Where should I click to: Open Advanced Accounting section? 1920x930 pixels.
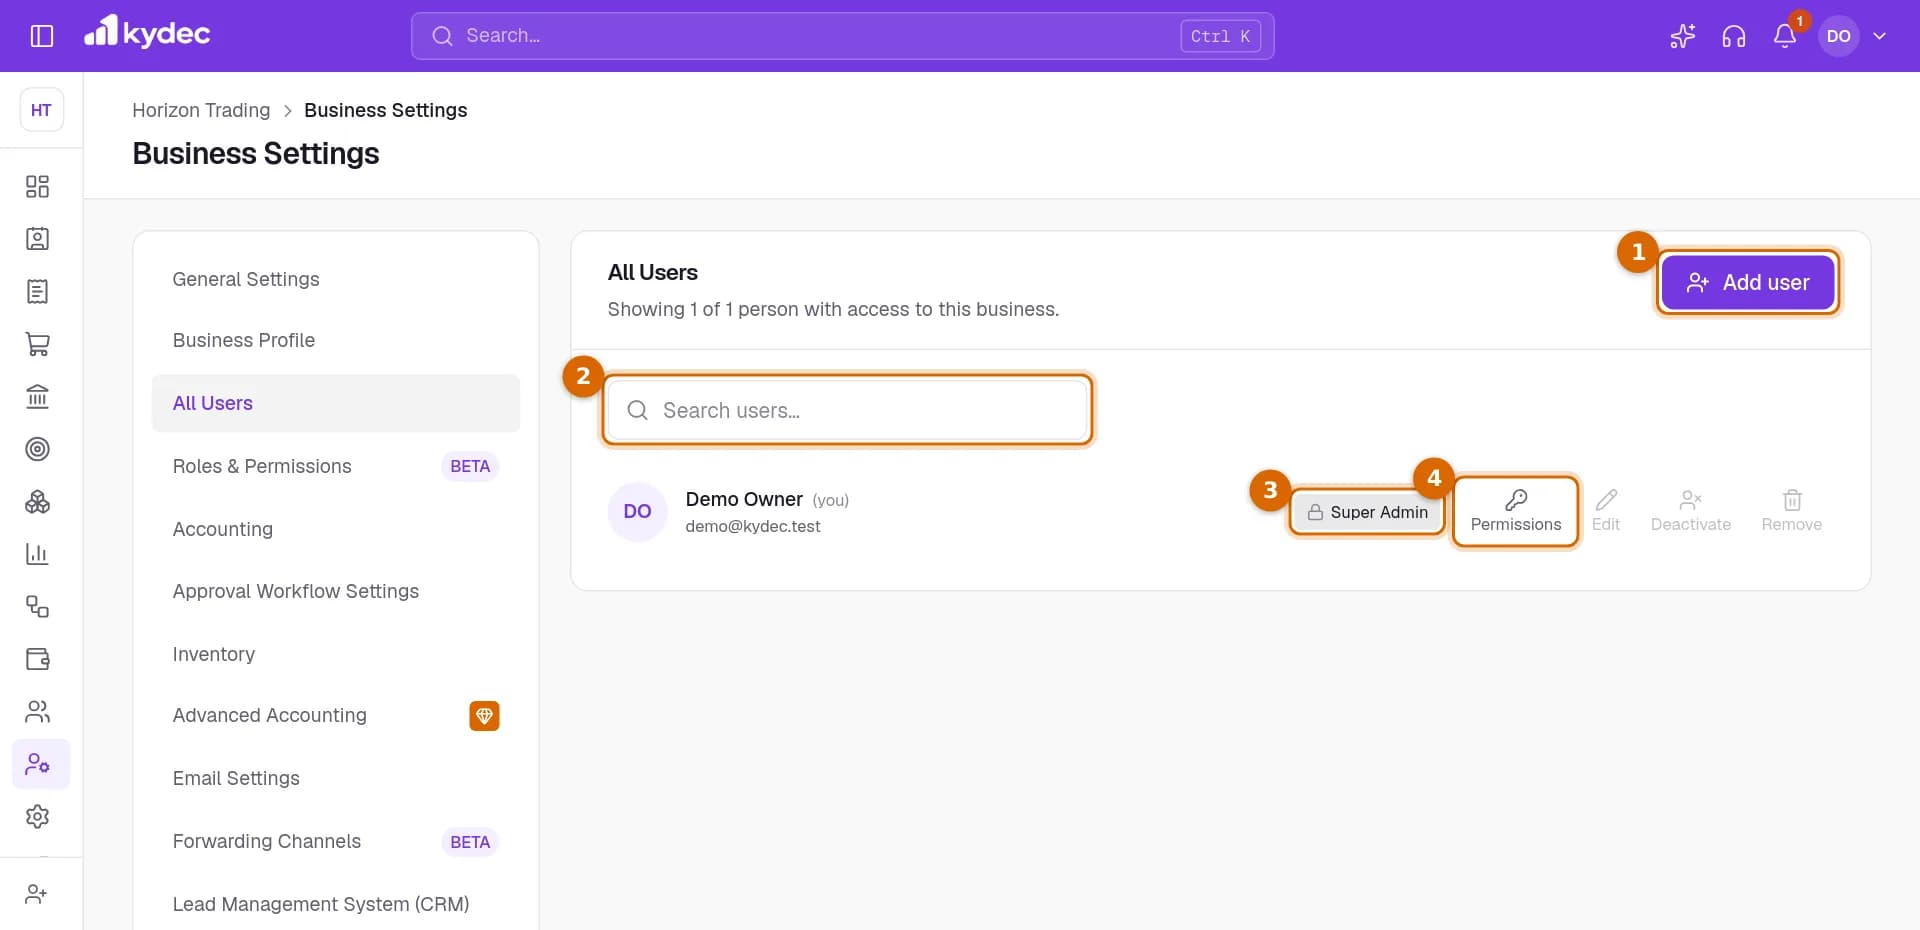coord(335,715)
